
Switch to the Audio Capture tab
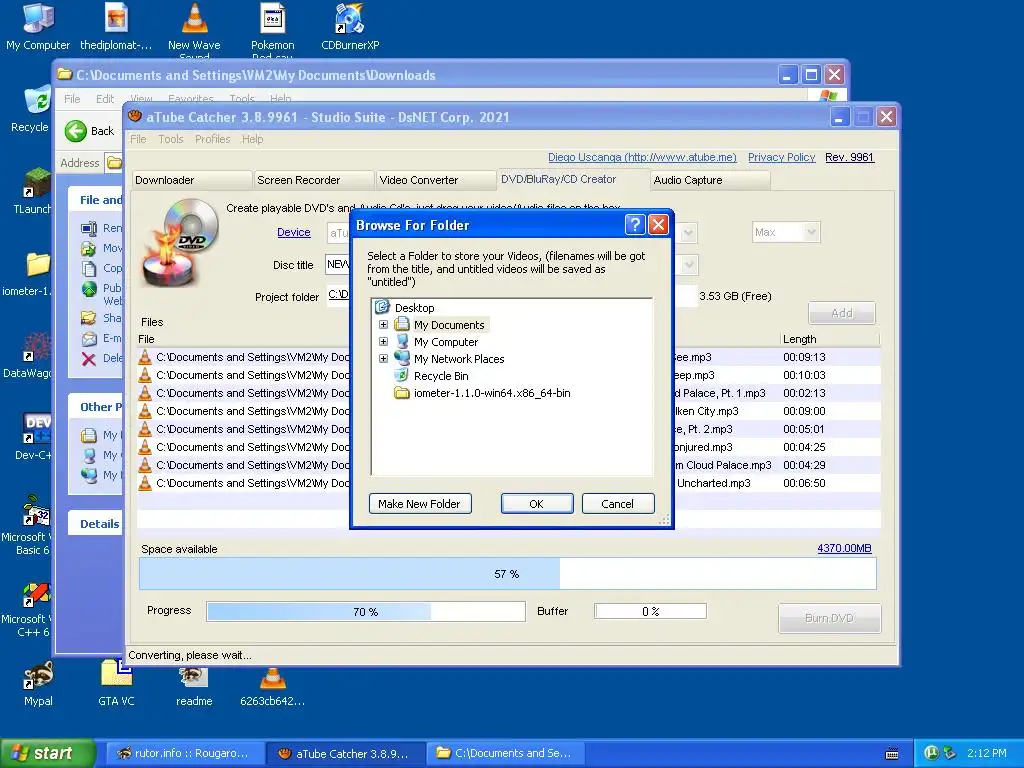click(710, 180)
